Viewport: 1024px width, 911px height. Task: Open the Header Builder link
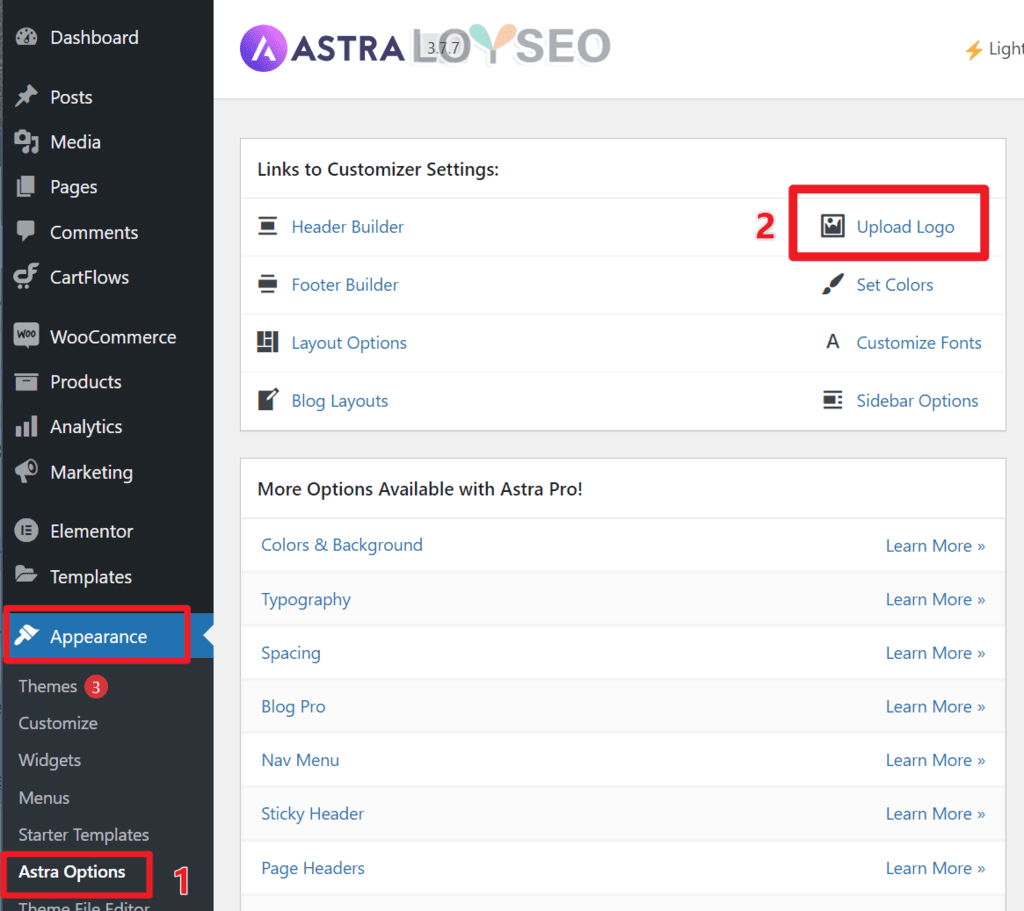tap(347, 227)
